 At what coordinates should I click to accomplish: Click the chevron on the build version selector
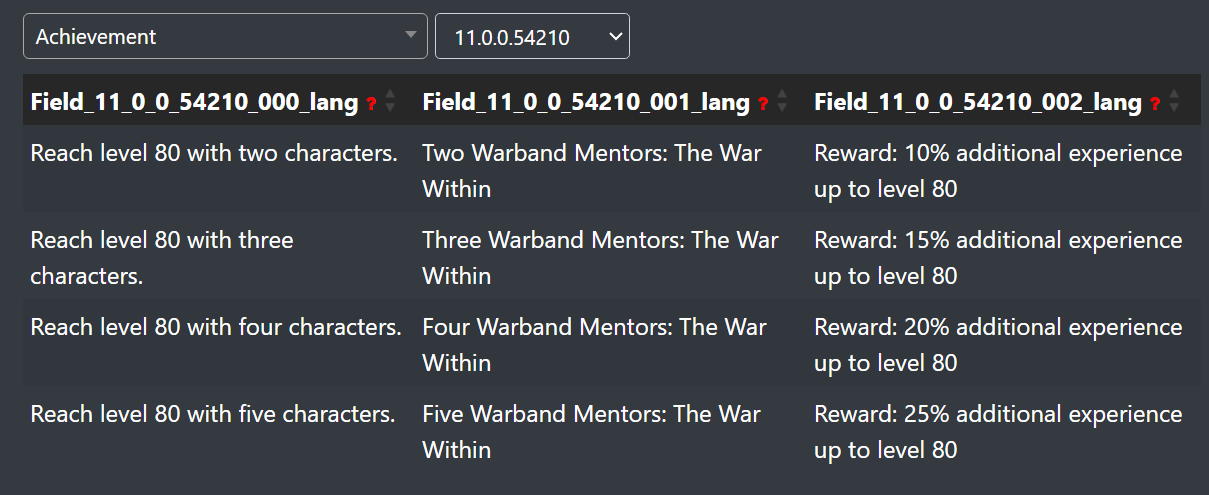pos(615,37)
